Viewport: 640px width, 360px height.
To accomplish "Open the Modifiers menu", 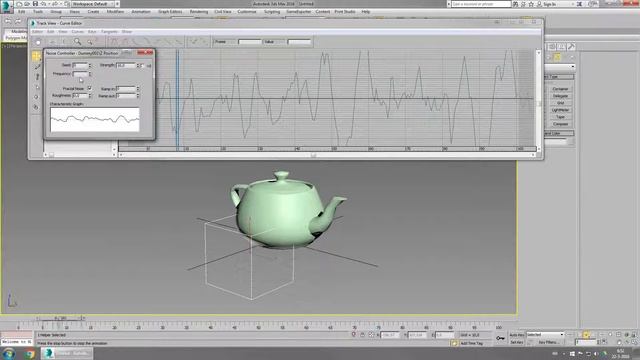I will 115,12.
